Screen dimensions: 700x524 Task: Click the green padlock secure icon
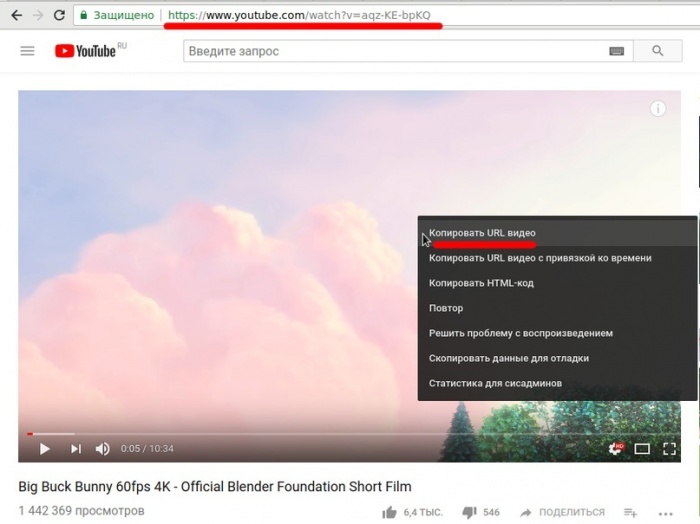pyautogui.click(x=83, y=15)
